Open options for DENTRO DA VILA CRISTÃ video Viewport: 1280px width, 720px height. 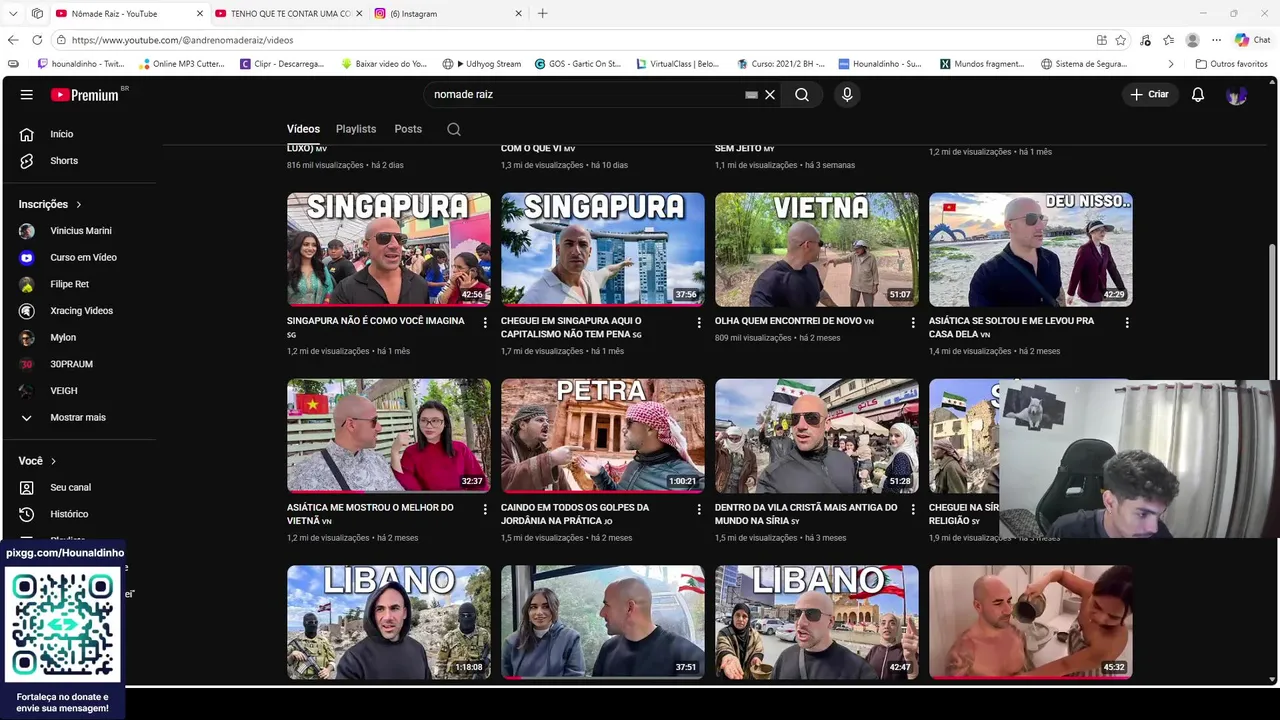point(913,509)
